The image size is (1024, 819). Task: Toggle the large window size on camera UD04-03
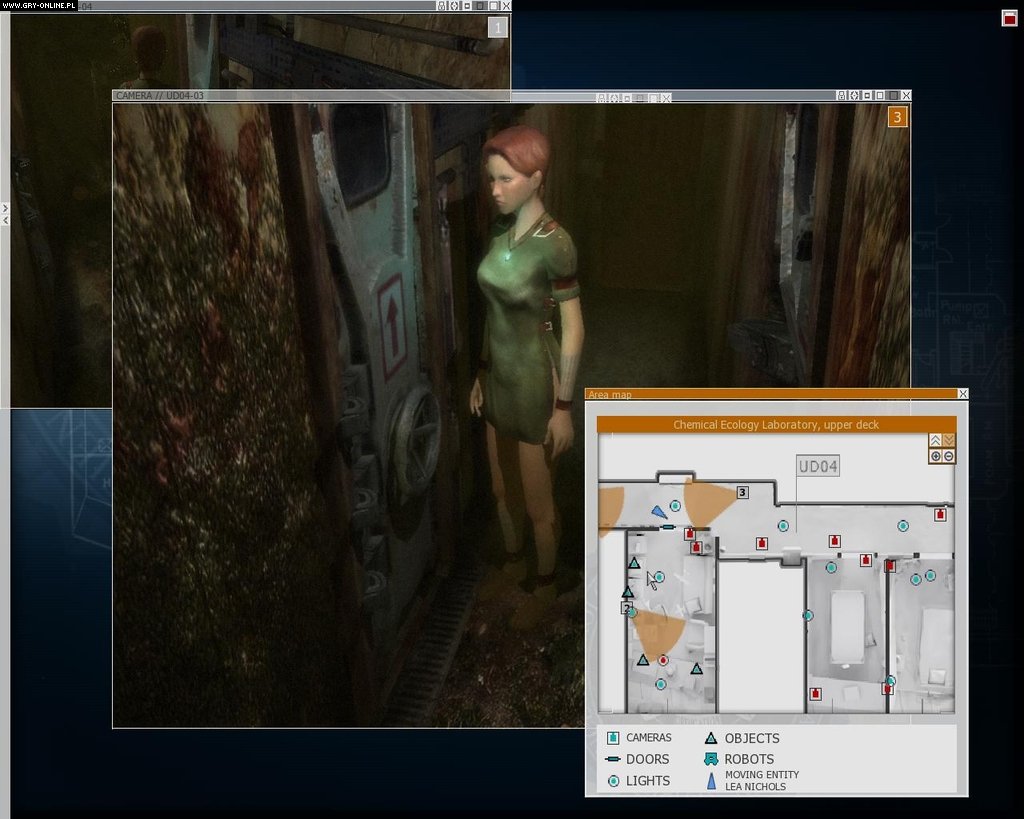(x=893, y=97)
